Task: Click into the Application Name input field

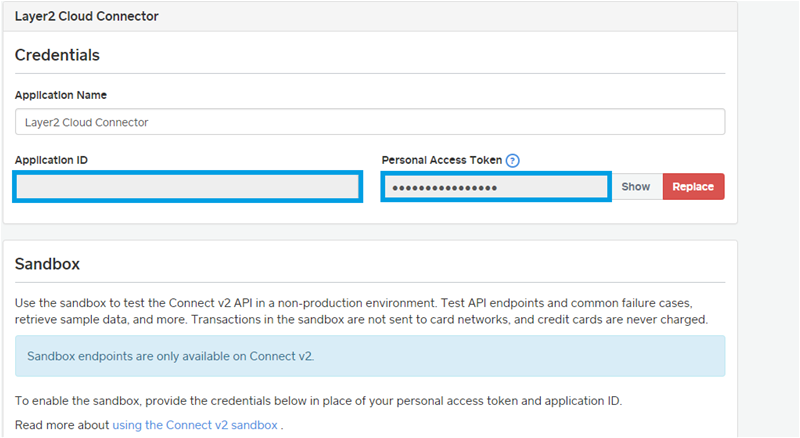Action: [x=369, y=122]
